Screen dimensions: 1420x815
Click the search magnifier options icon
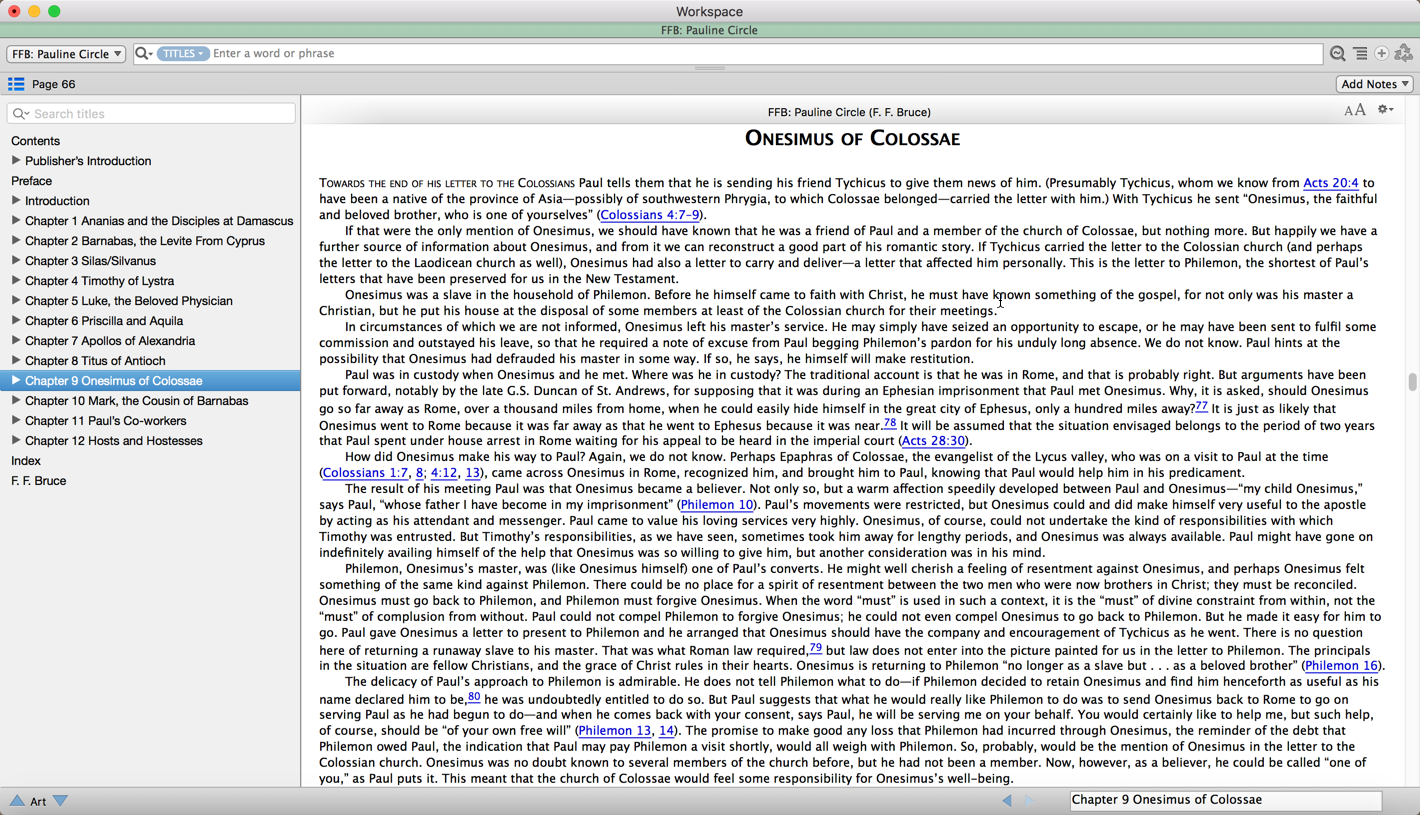pos(144,54)
